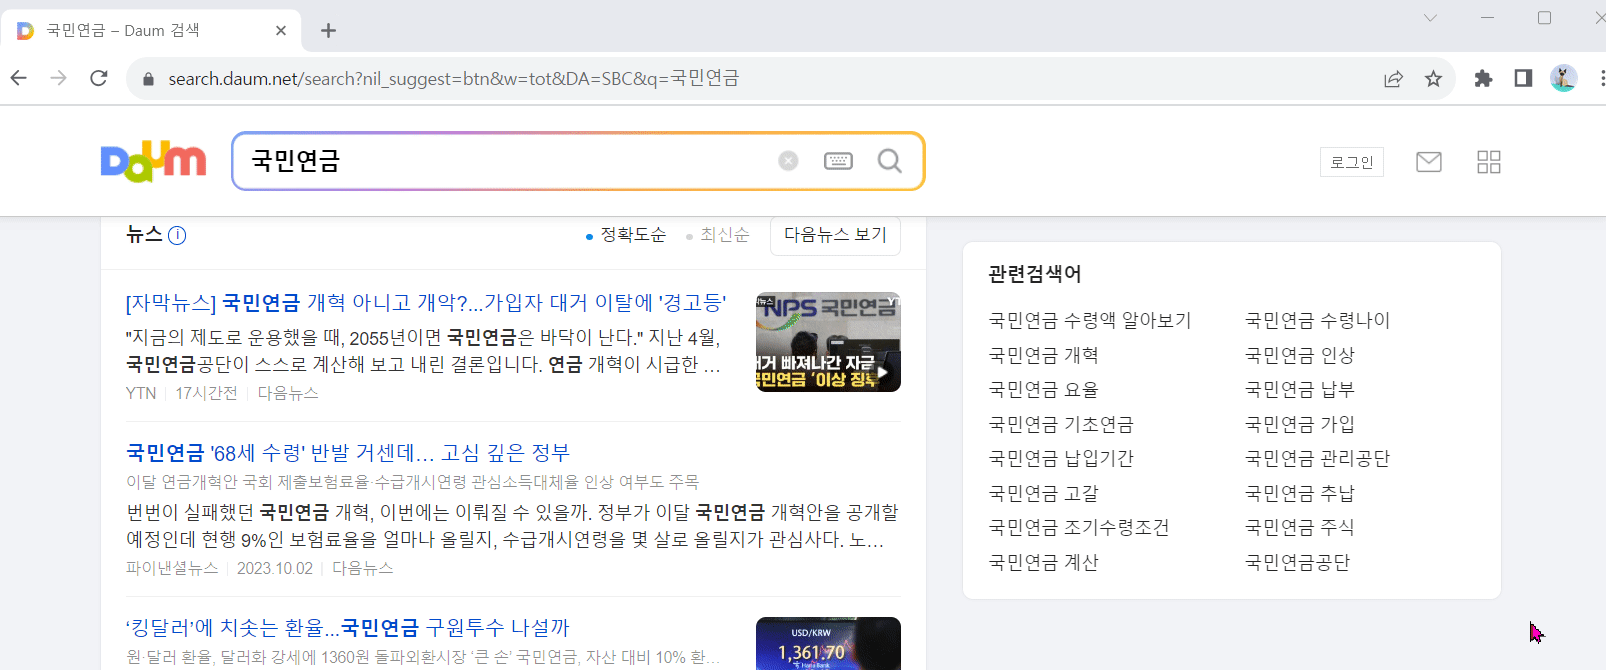Click the Daum logo
The height and width of the screenshot is (670, 1606).
click(153, 161)
